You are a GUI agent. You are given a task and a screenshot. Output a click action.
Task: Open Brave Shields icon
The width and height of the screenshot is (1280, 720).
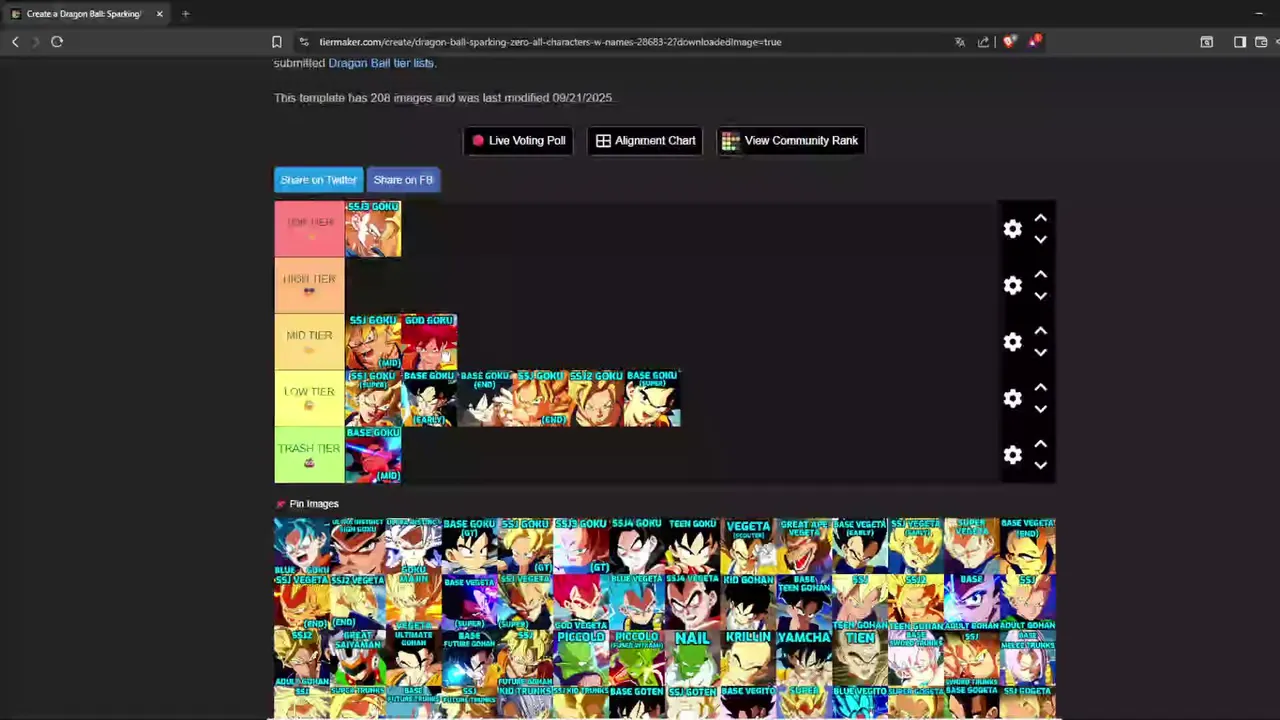[x=1009, y=42]
